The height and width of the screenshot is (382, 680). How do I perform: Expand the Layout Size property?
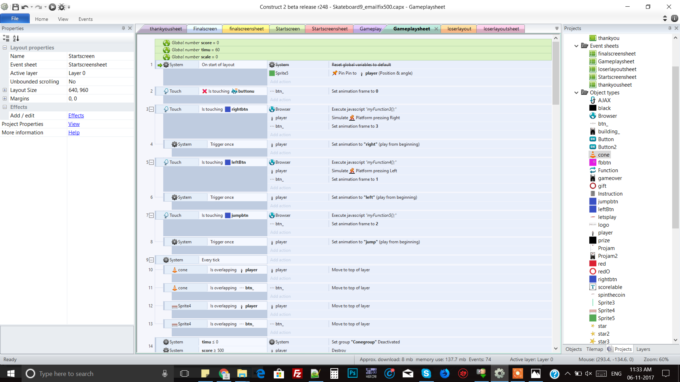pos(5,90)
